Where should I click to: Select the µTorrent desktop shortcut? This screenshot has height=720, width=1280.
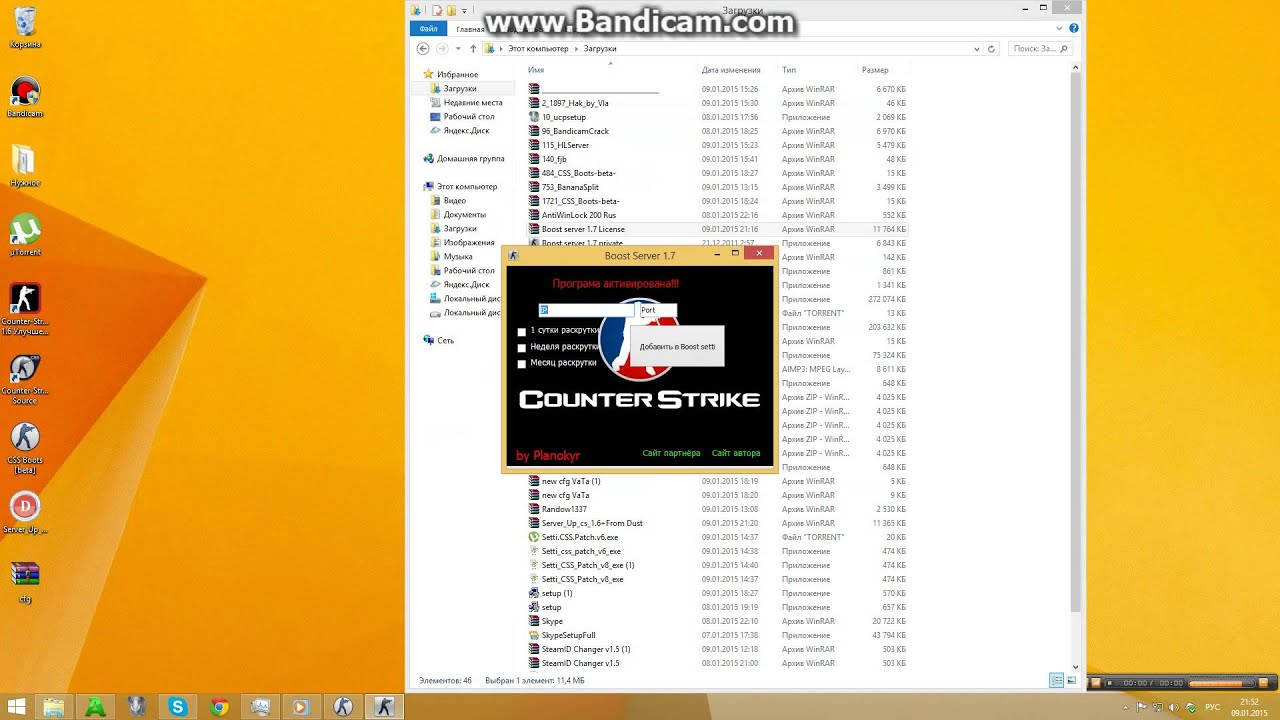pyautogui.click(x=25, y=235)
